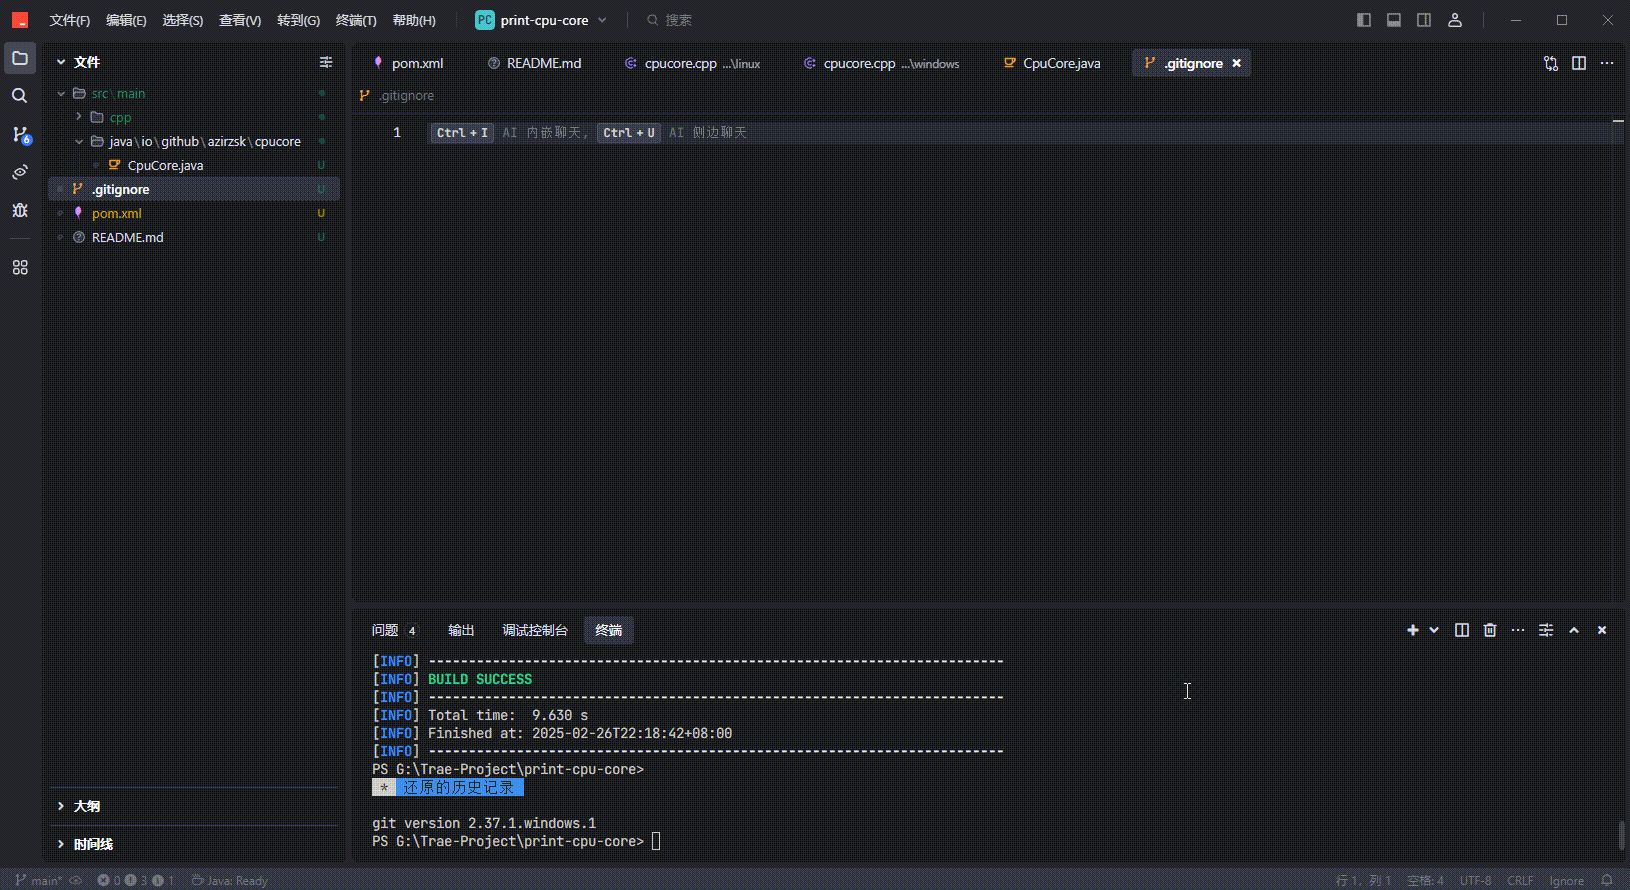Switch to the 调试控制台 debug console tab
Image resolution: width=1630 pixels, height=890 pixels.
click(535, 630)
